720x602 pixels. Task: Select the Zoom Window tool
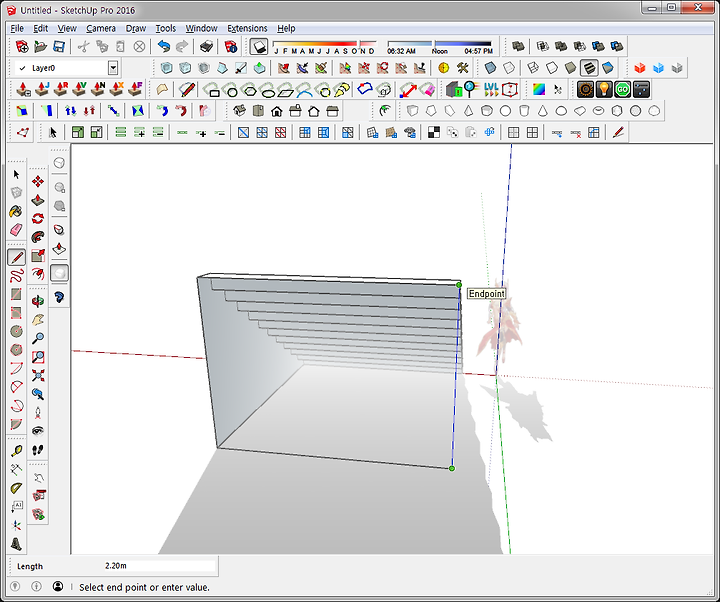(x=38, y=357)
